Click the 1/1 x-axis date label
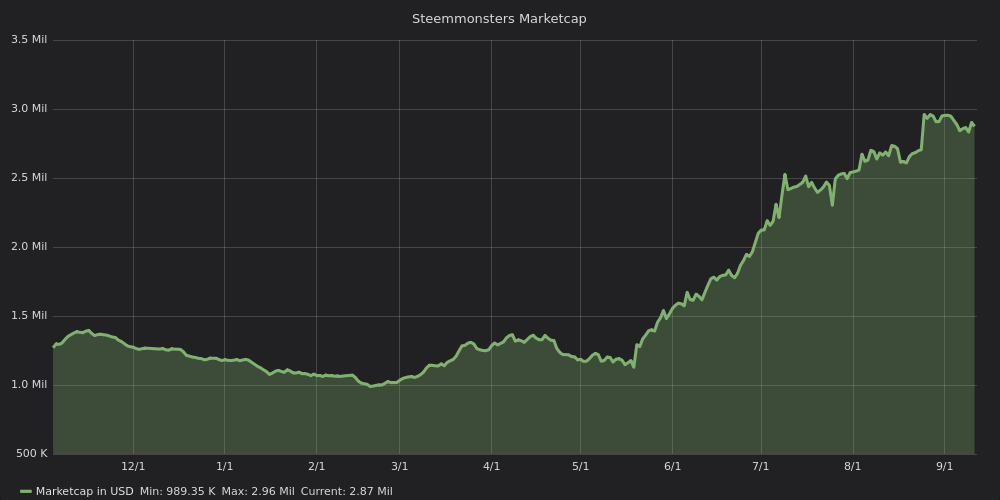The height and width of the screenshot is (500, 1000). point(224,466)
